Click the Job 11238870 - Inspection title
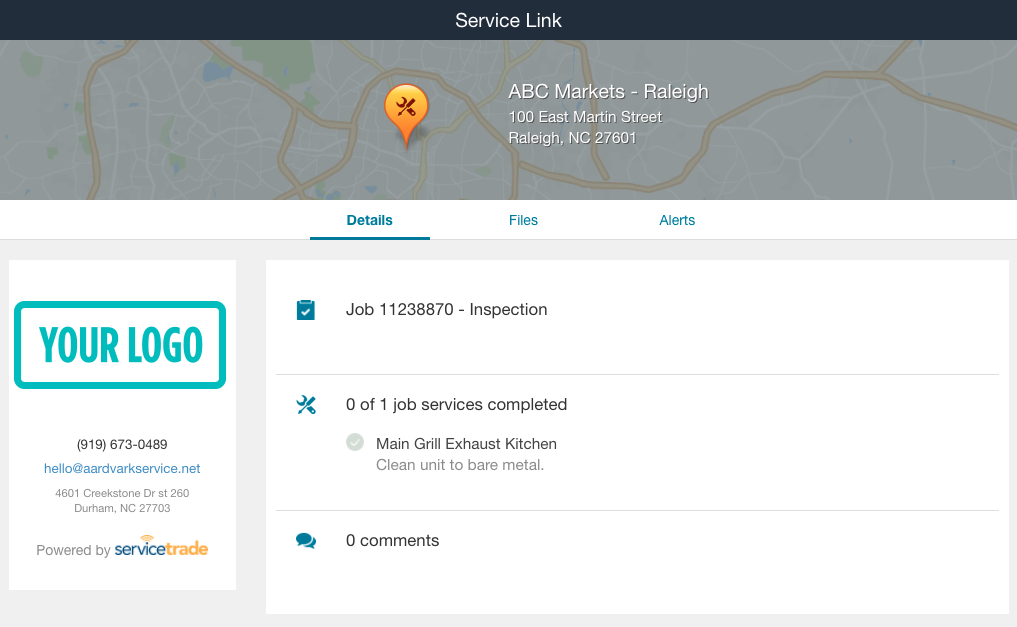Screen dimensions: 1017x627 pos(446,309)
